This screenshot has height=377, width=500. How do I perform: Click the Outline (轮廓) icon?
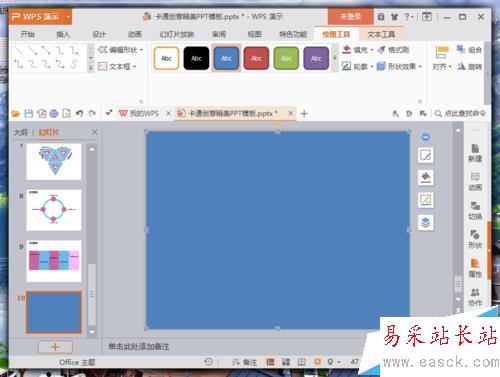(346, 66)
